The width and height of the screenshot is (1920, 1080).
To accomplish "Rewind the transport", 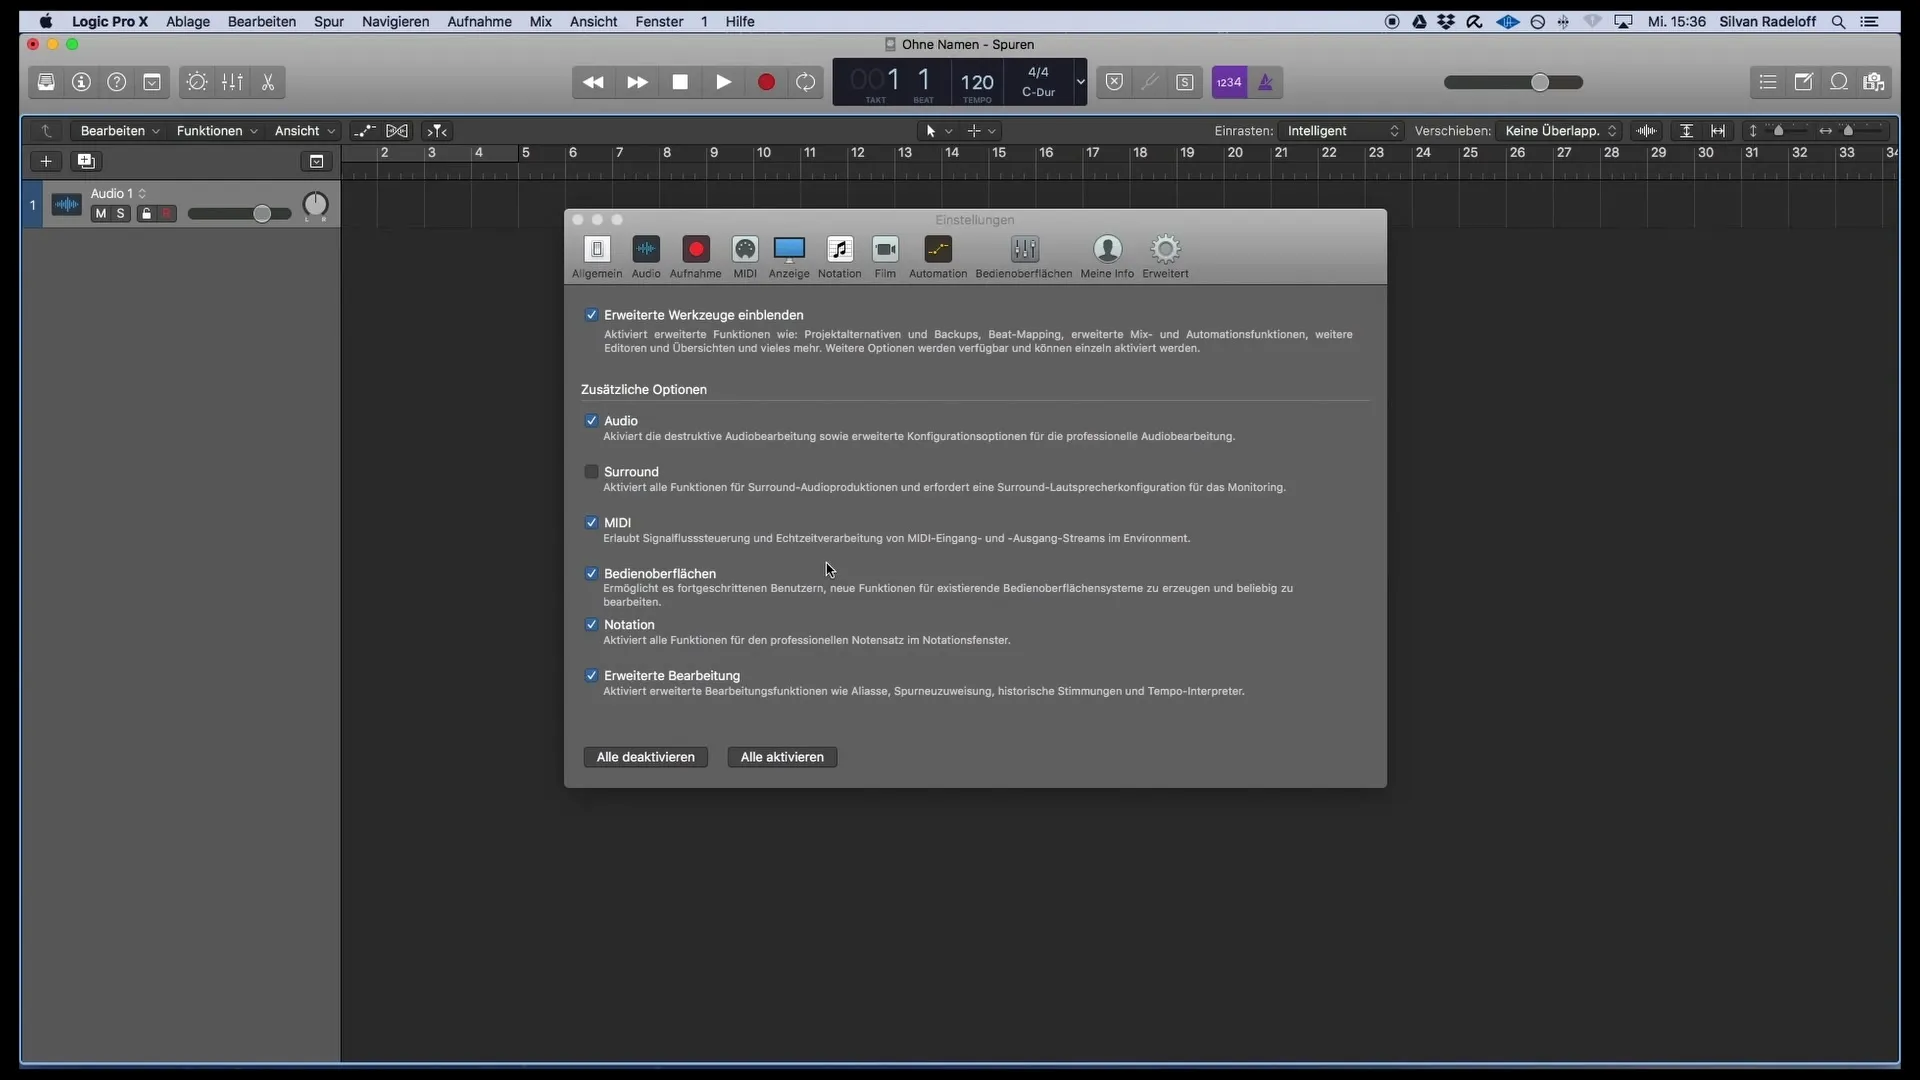I will click(x=593, y=82).
